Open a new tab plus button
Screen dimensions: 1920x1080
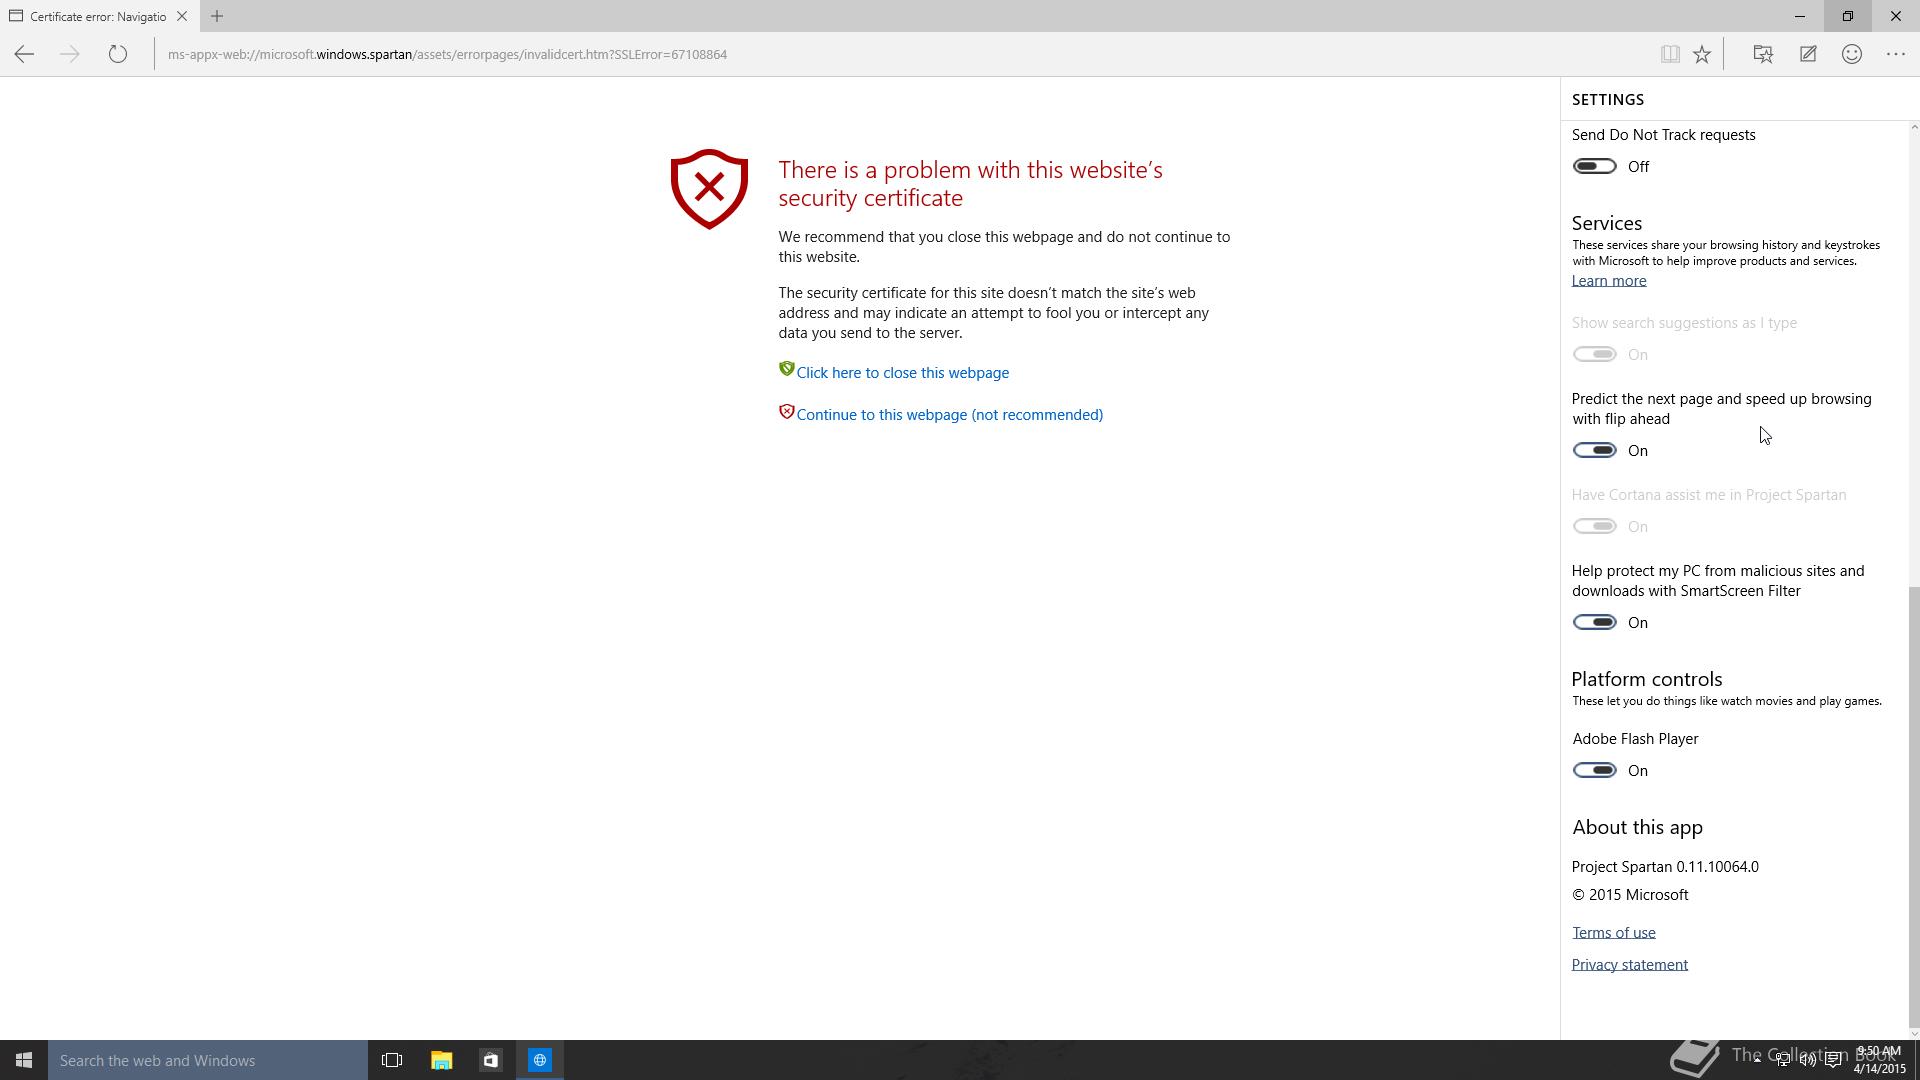(x=217, y=16)
